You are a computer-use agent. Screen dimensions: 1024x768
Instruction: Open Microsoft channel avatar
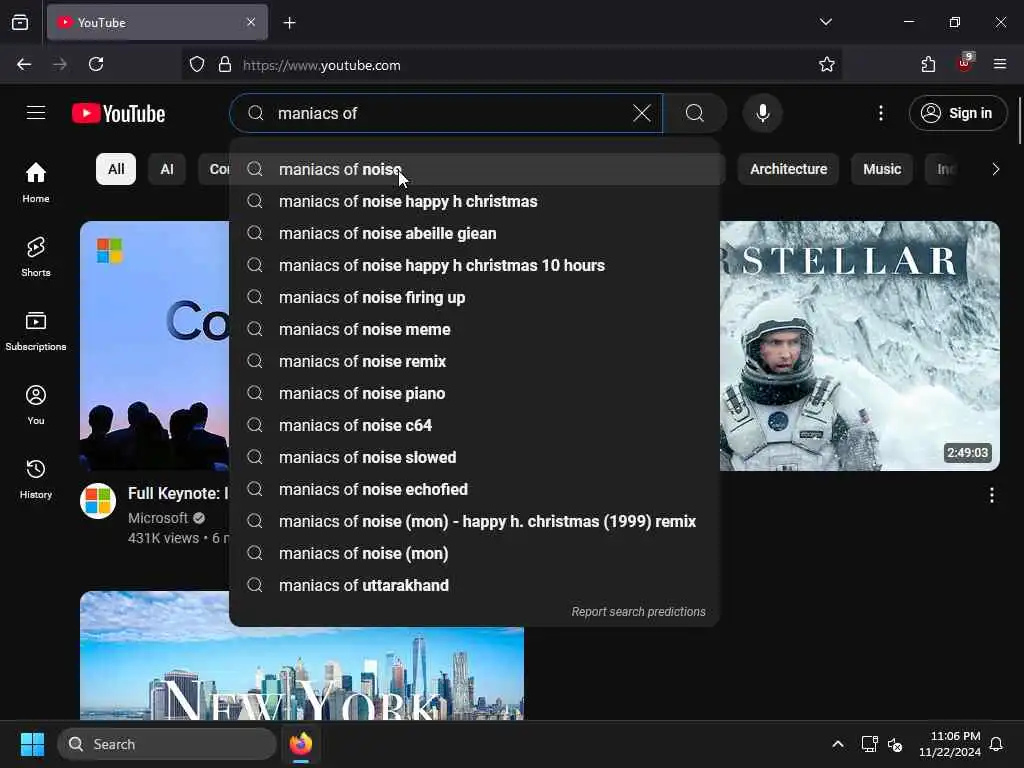[x=98, y=501]
